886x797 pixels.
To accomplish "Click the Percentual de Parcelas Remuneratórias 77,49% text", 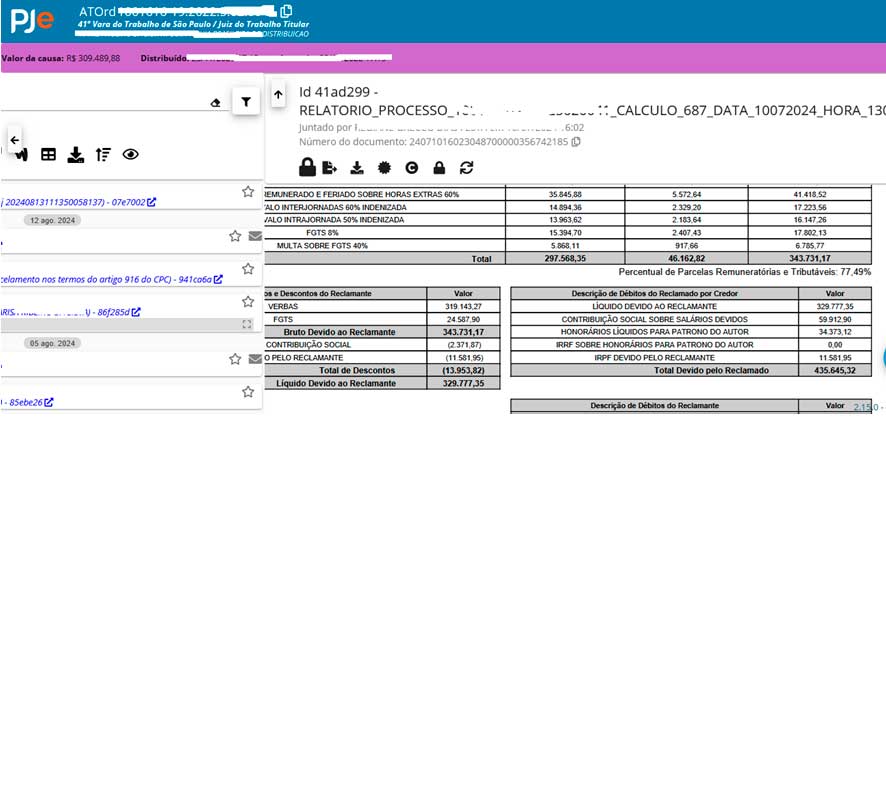I will [x=744, y=272].
